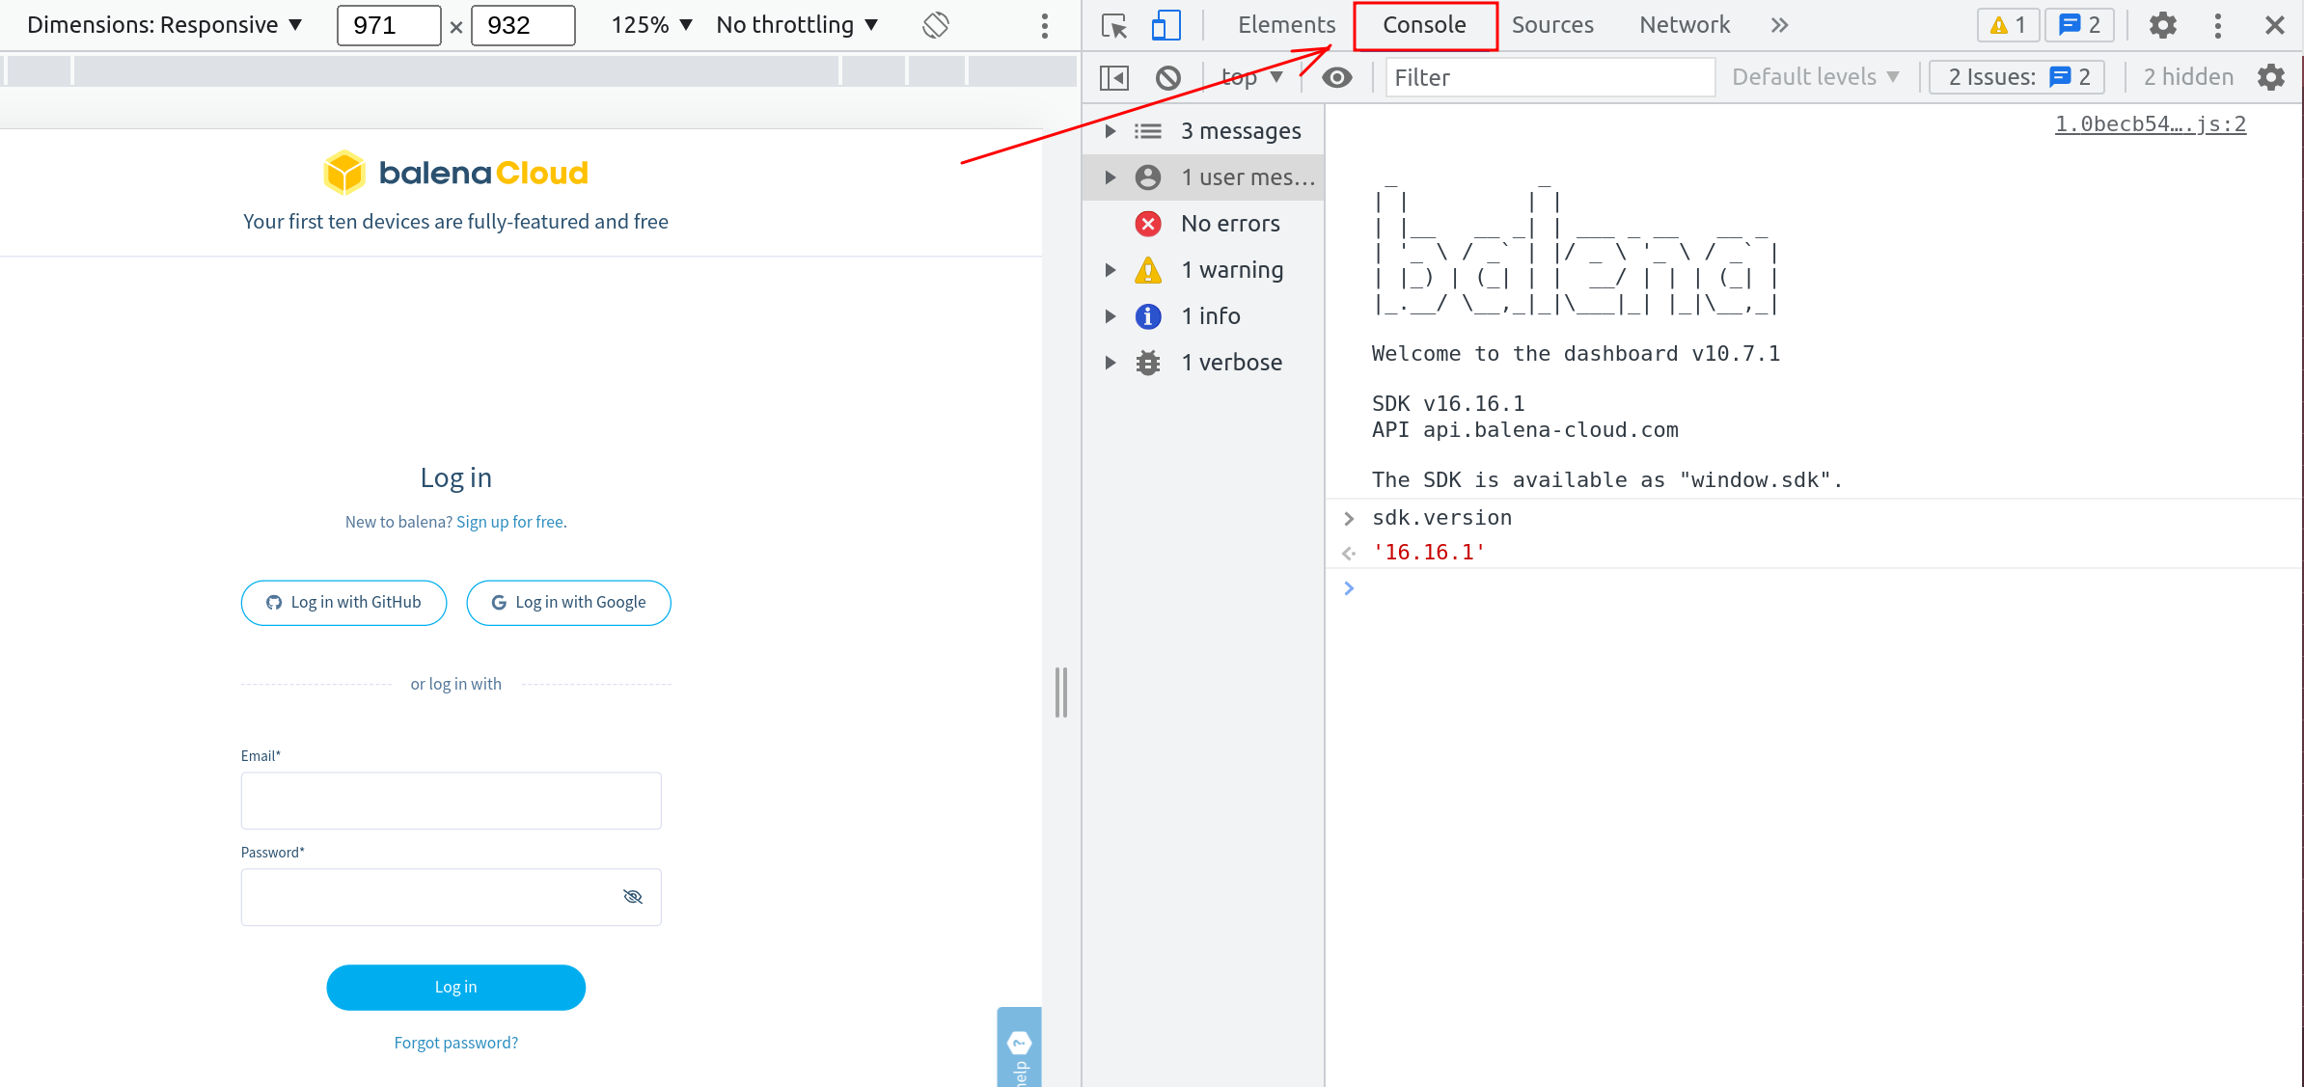Toggle the device toolbar icon
The width and height of the screenshot is (2304, 1087).
click(1165, 26)
